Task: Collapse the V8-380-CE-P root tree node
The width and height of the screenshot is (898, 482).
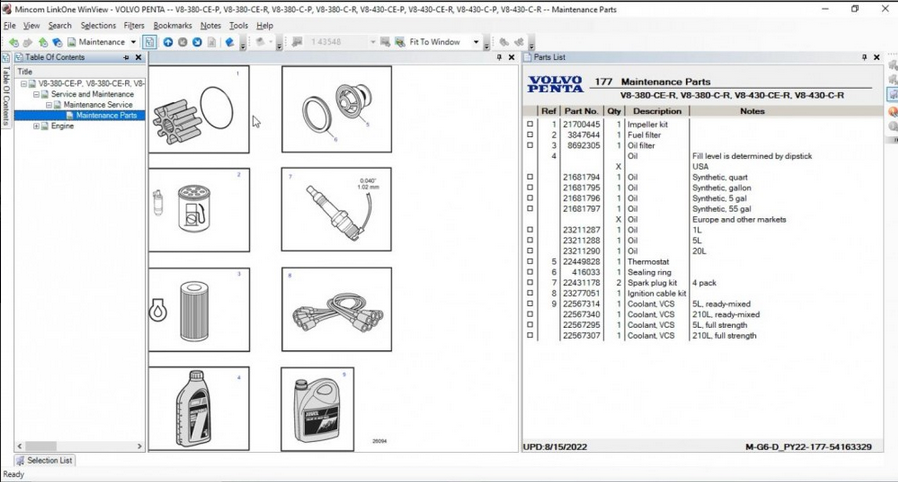Action: pos(23,84)
